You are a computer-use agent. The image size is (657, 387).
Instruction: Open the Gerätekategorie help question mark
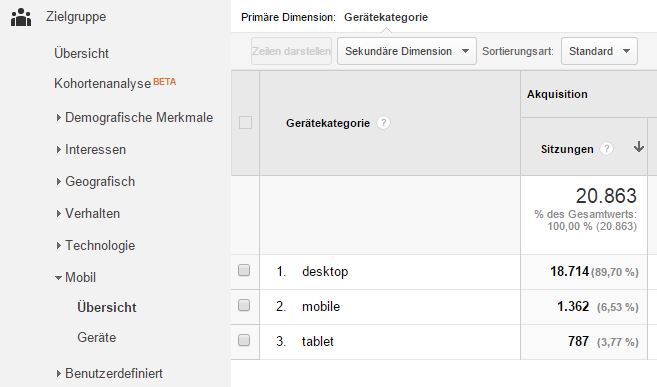click(383, 123)
